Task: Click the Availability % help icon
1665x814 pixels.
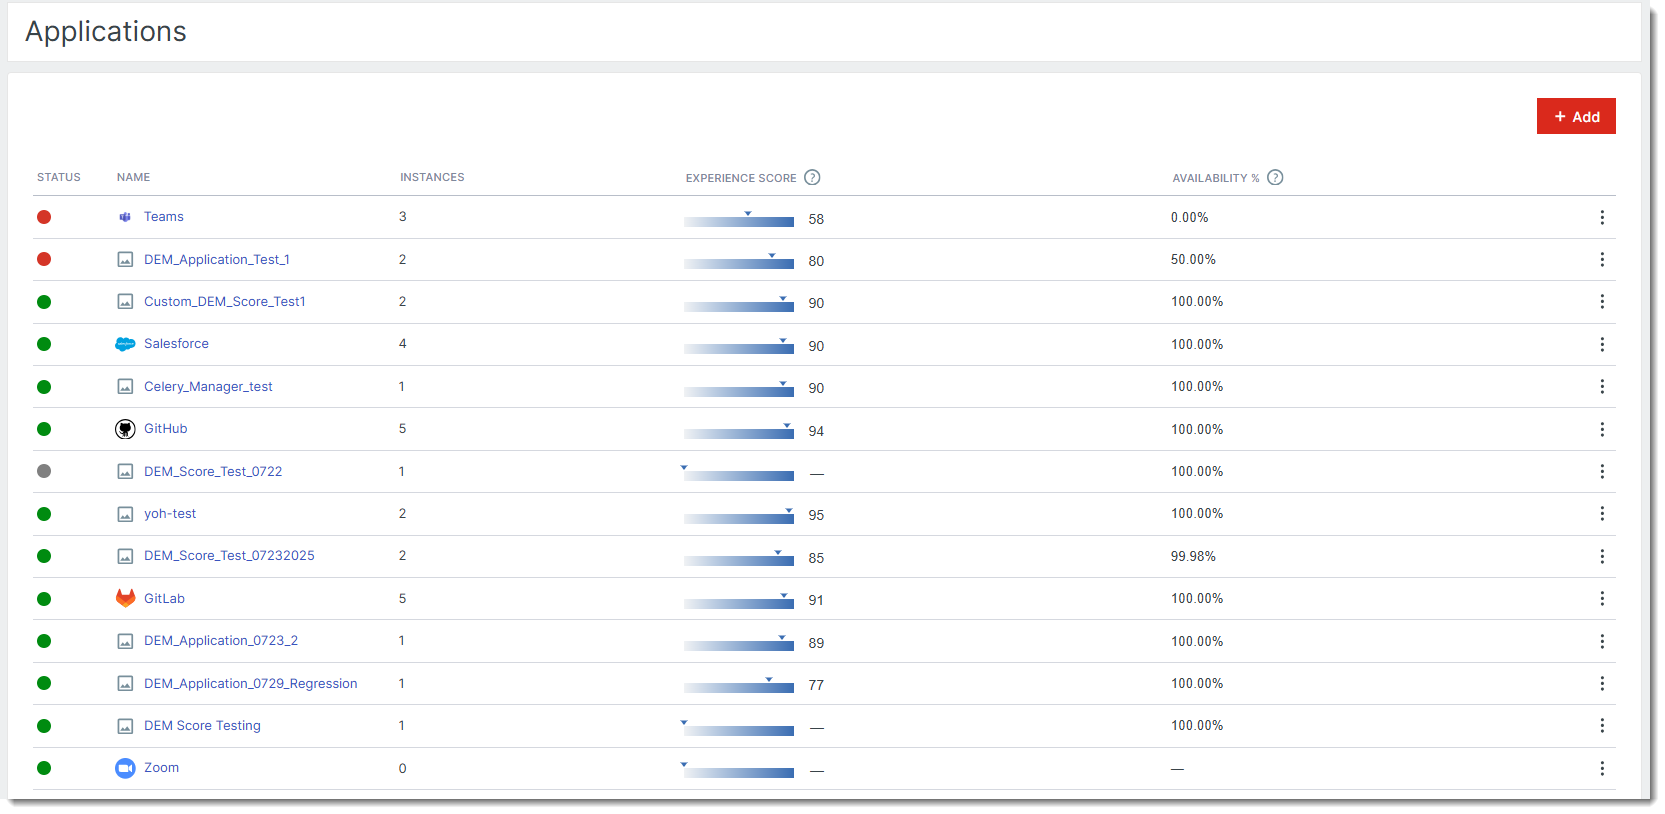Action: coord(1275,177)
